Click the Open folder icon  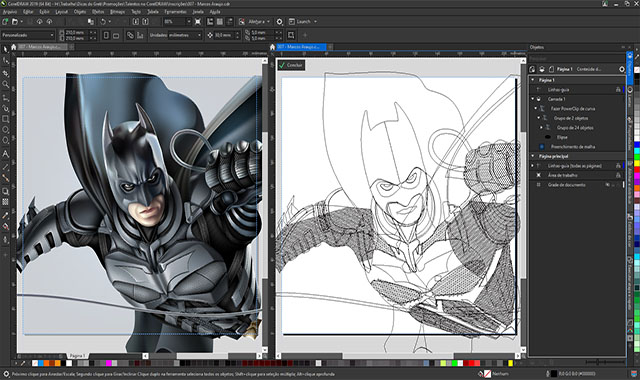[15, 21]
